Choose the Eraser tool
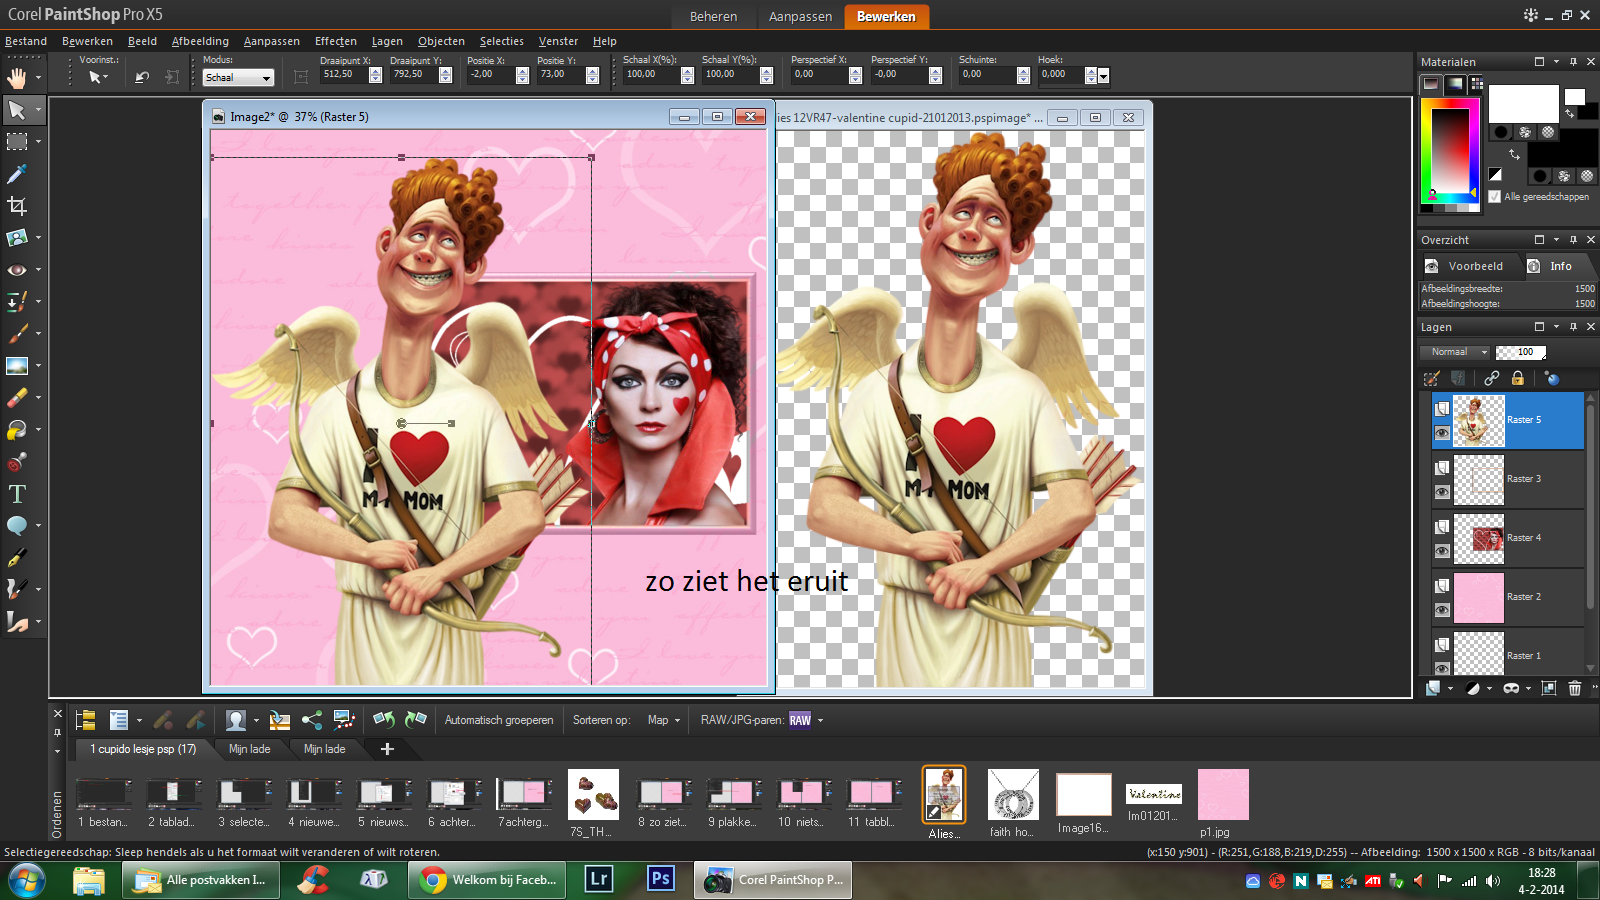Viewport: 1600px width, 900px height. point(17,398)
